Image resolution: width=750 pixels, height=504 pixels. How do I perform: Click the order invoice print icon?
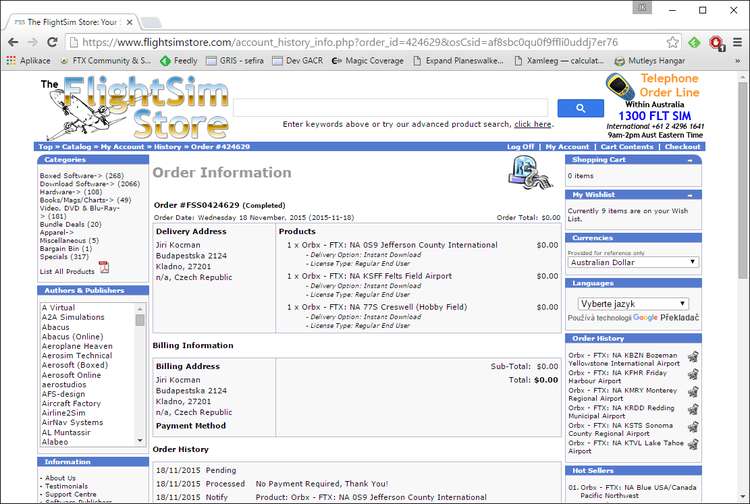tap(529, 174)
